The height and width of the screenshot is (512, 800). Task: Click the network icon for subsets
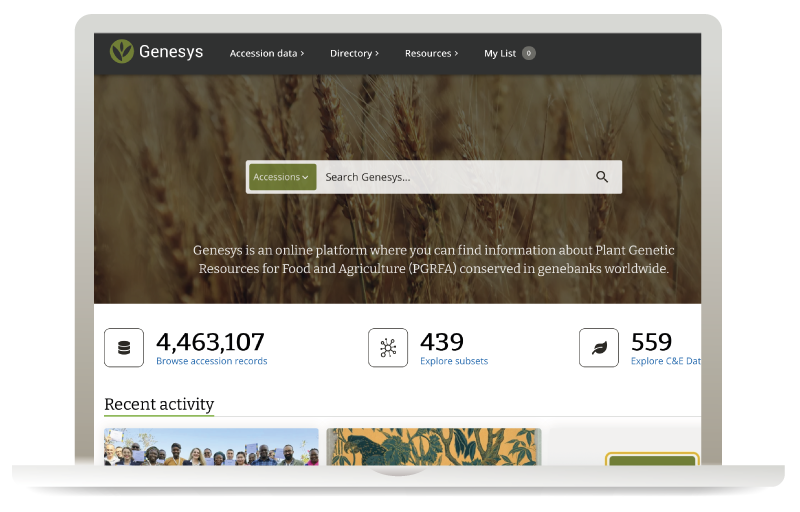(388, 348)
